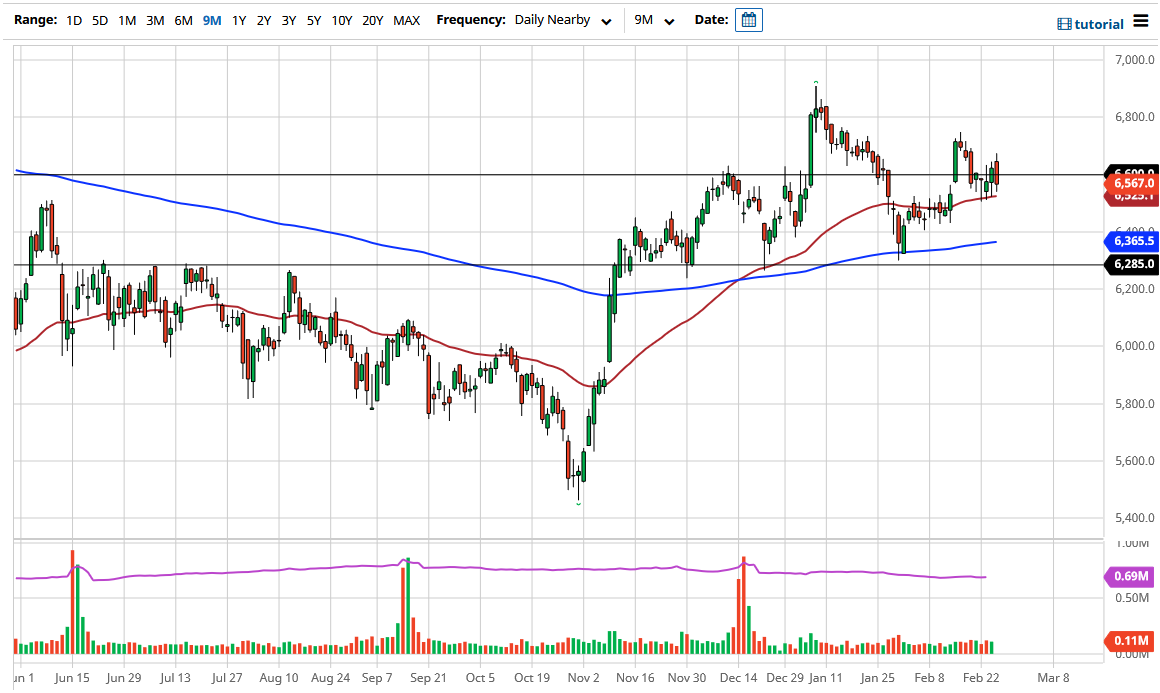The height and width of the screenshot is (693, 1160).
Task: Select the 9M range tab
Action: (x=210, y=19)
